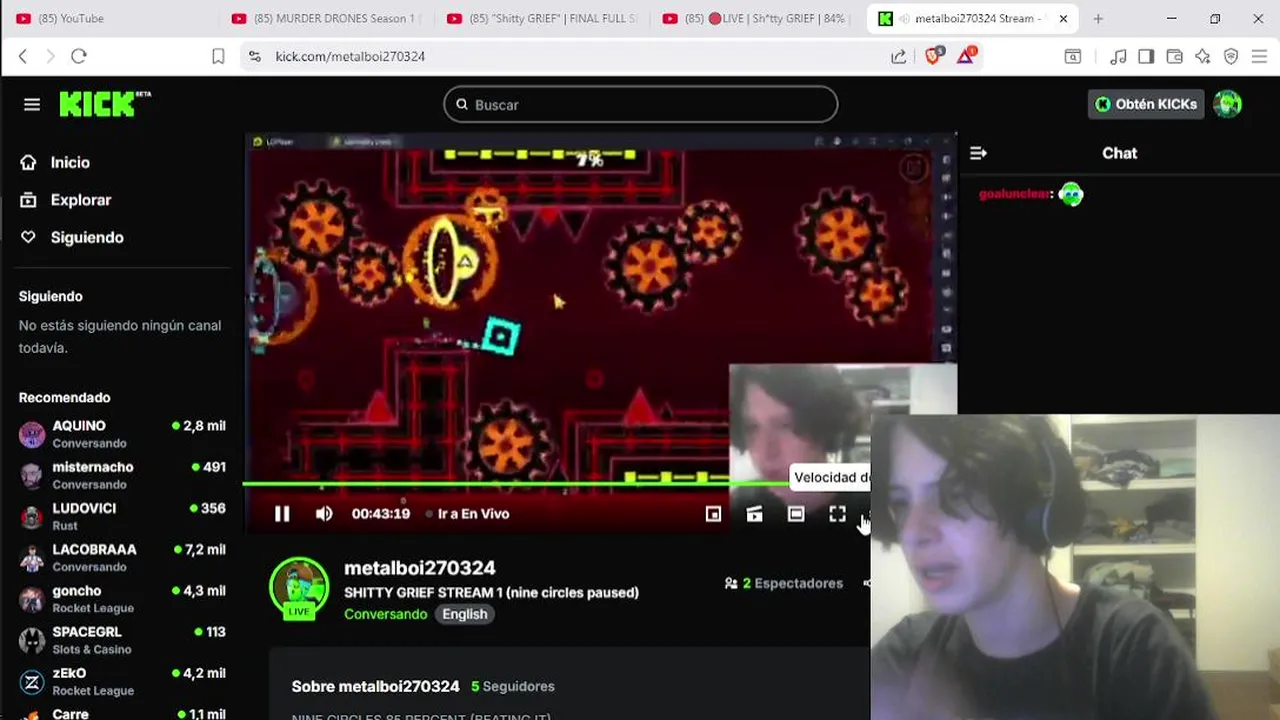The image size is (1280, 720).
Task: Click the goaluncleer username in chat
Action: 1015,194
